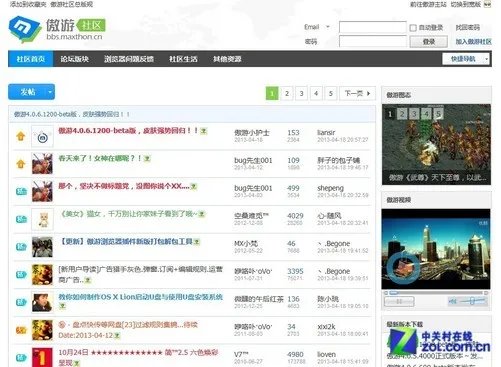Screen dimensions: 501x367
Task: Click the sticky arrow icon beside 傲游4.0.6.1200-beta thread
Action: click(21, 136)
